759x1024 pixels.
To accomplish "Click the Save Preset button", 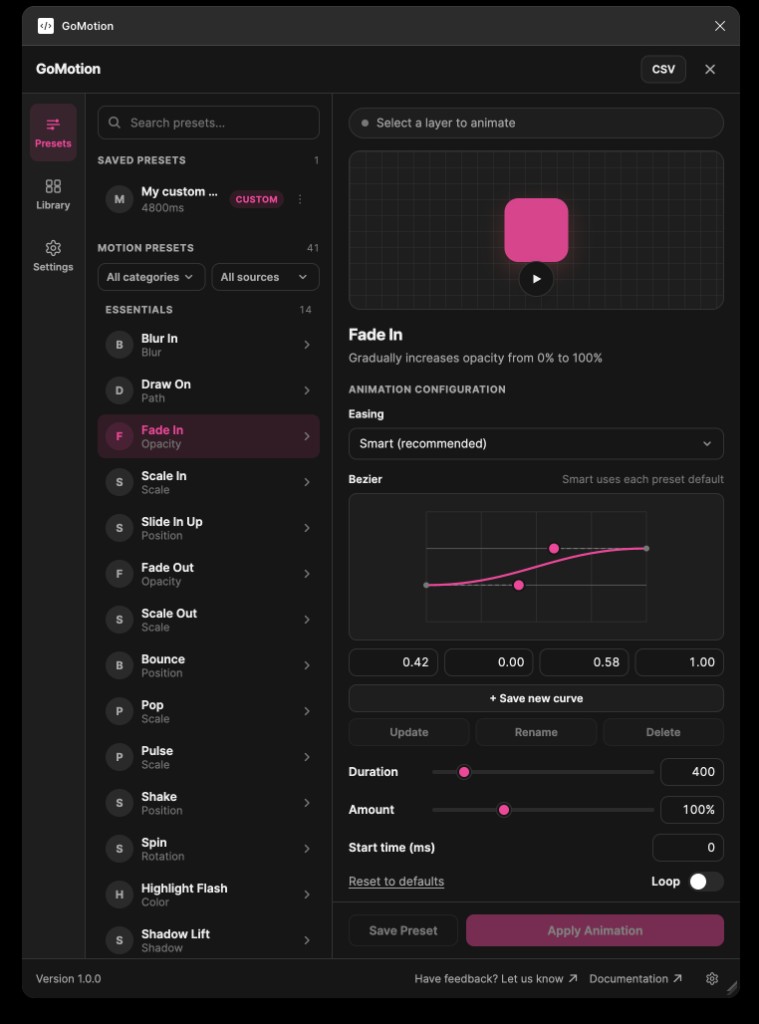I will click(x=403, y=931).
